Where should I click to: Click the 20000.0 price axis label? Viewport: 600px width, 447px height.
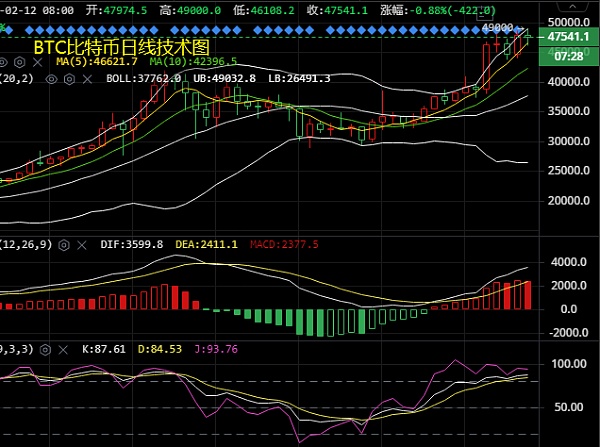pos(569,201)
